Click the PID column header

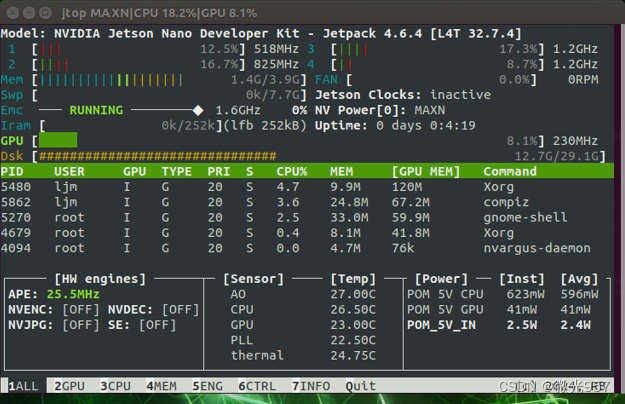tap(12, 171)
